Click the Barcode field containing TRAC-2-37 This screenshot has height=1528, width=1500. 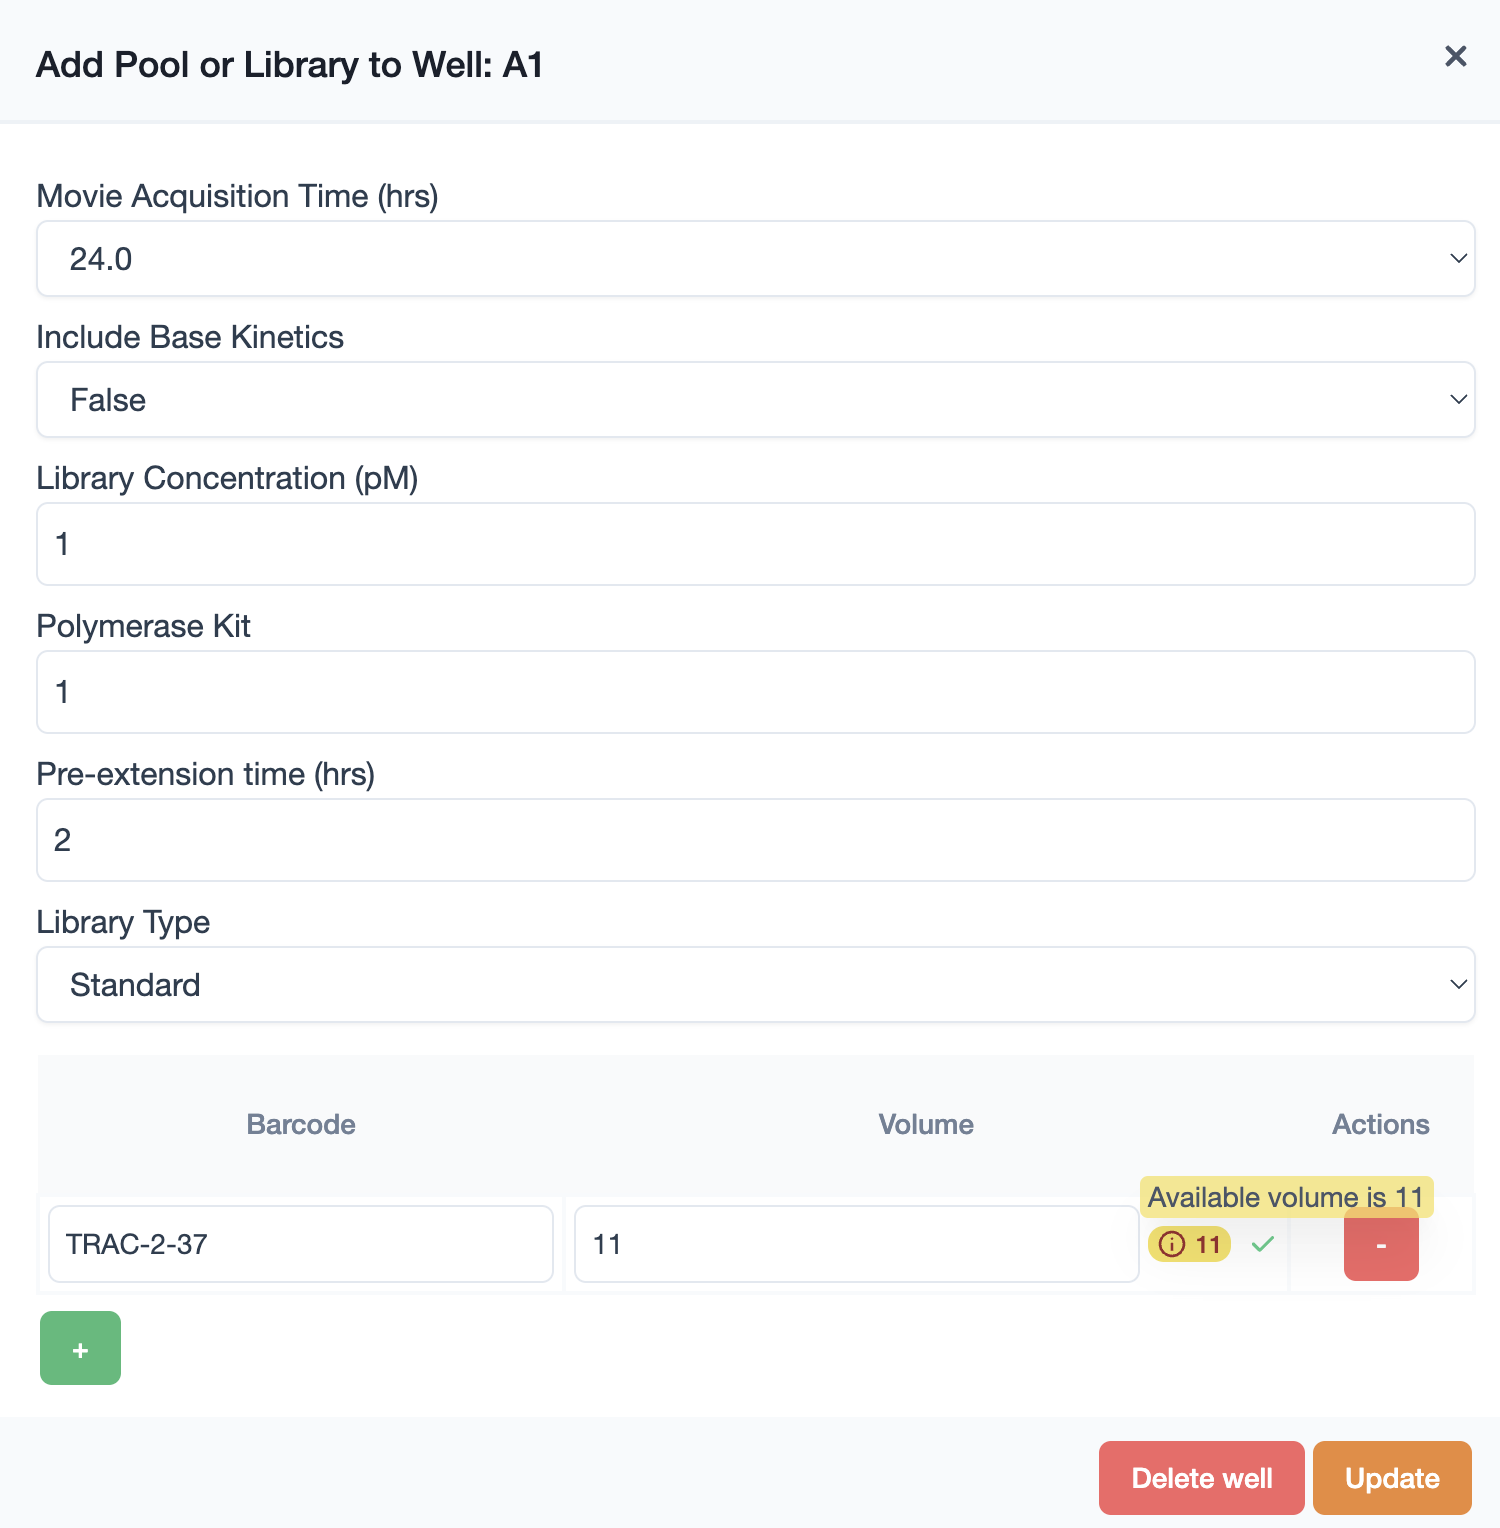(300, 1244)
